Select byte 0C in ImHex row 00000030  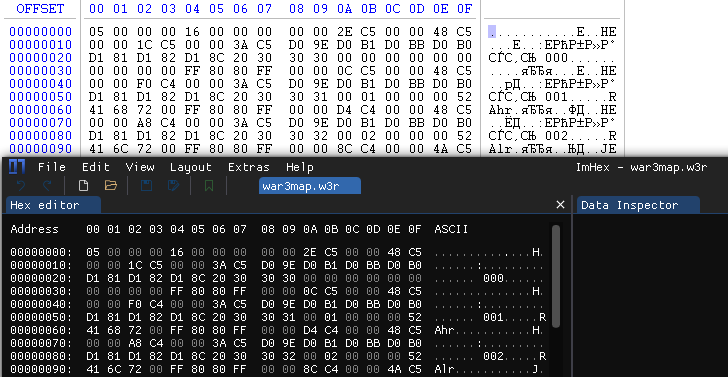pos(309,292)
